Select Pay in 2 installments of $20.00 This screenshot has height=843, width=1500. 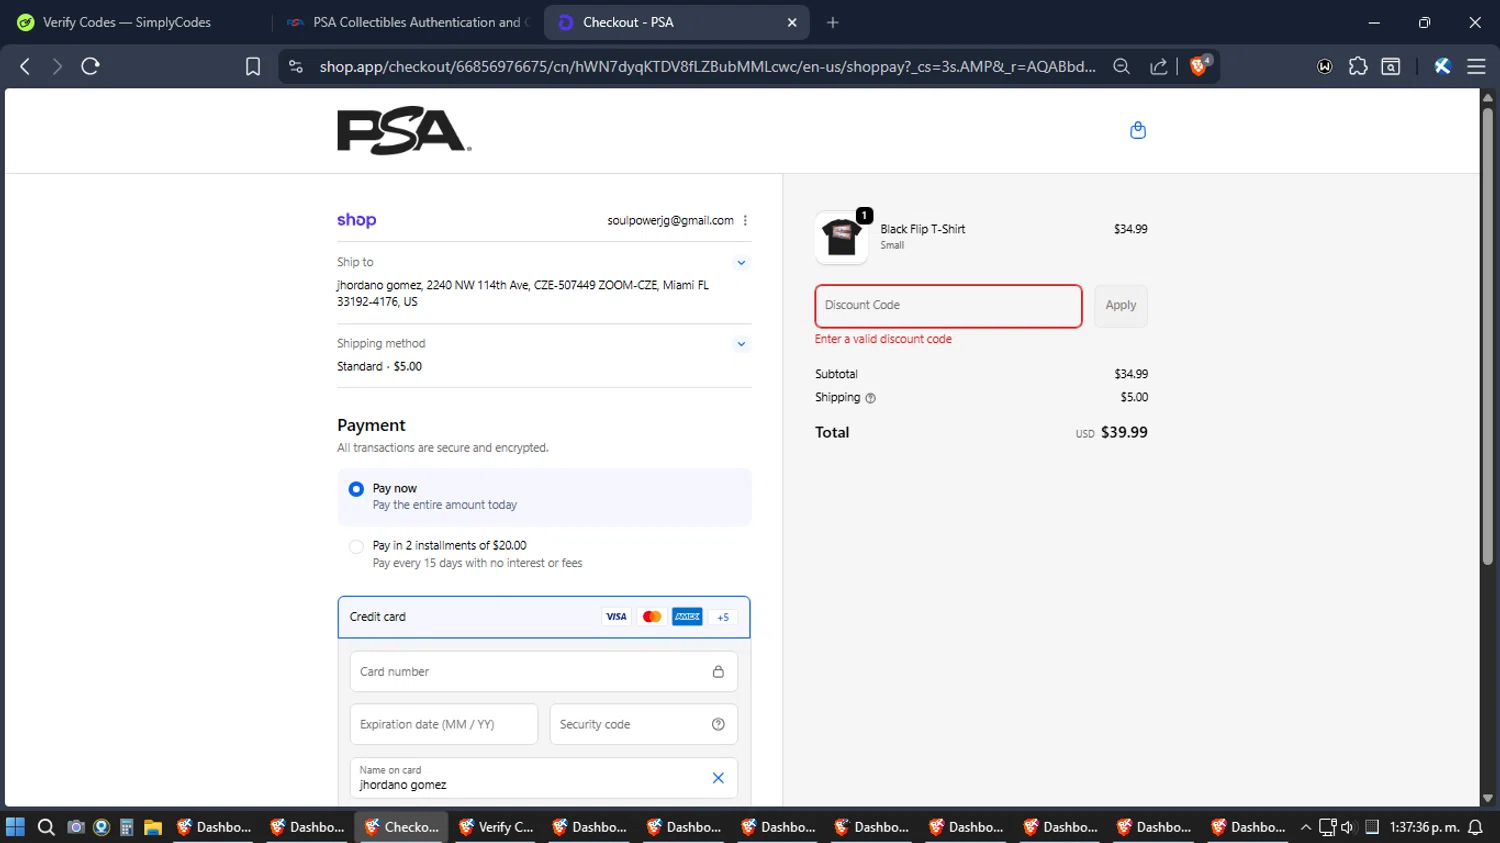click(356, 547)
